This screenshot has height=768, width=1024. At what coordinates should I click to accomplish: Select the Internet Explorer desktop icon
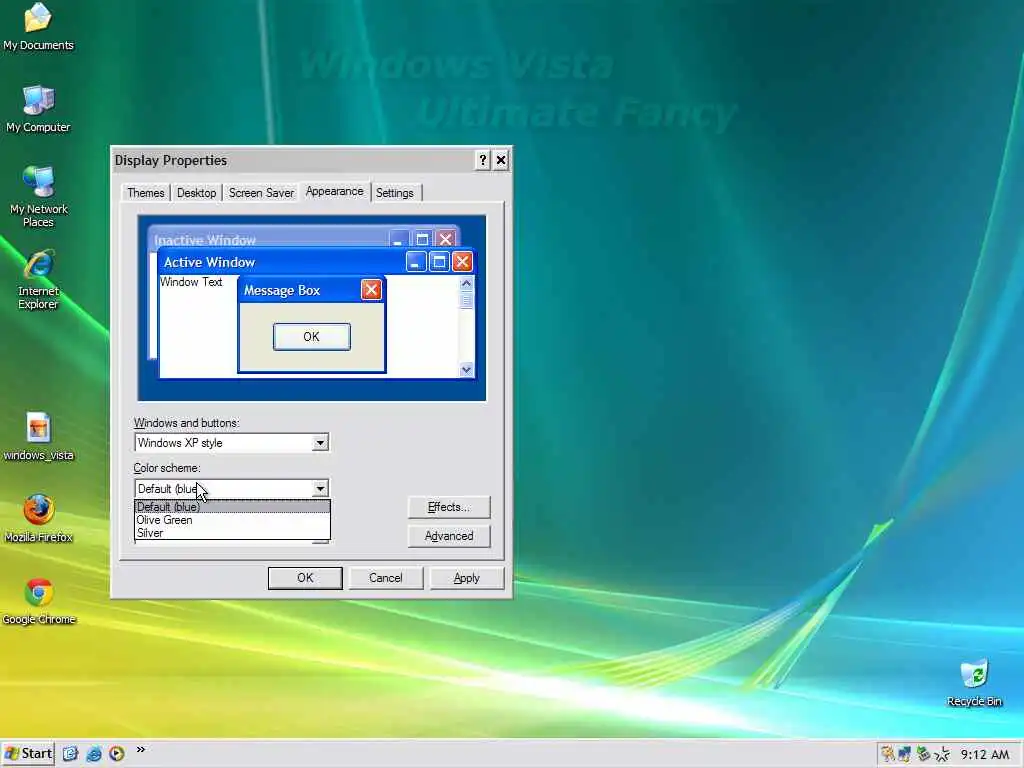38,279
